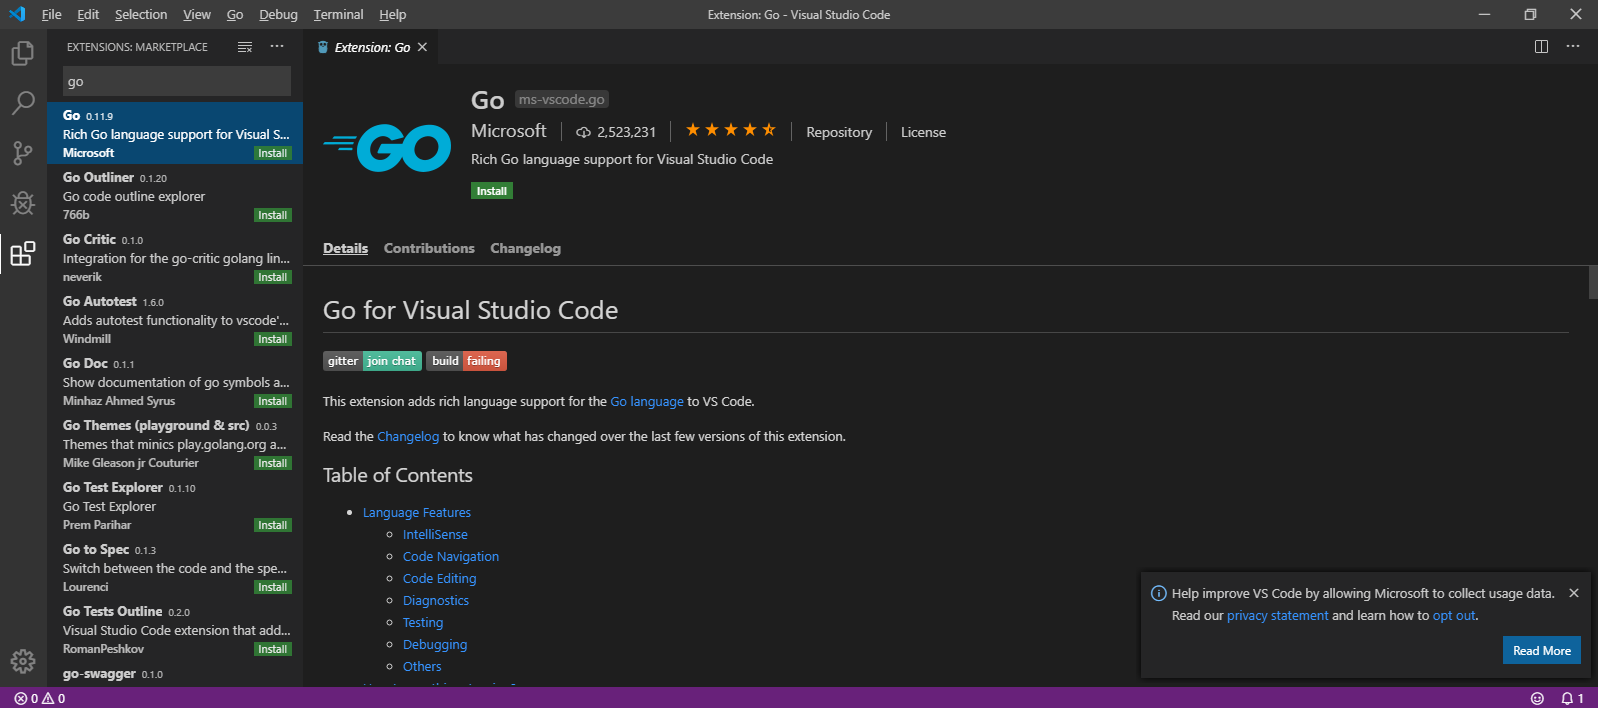
Task: Open the Source Control view icon
Action: tap(23, 153)
